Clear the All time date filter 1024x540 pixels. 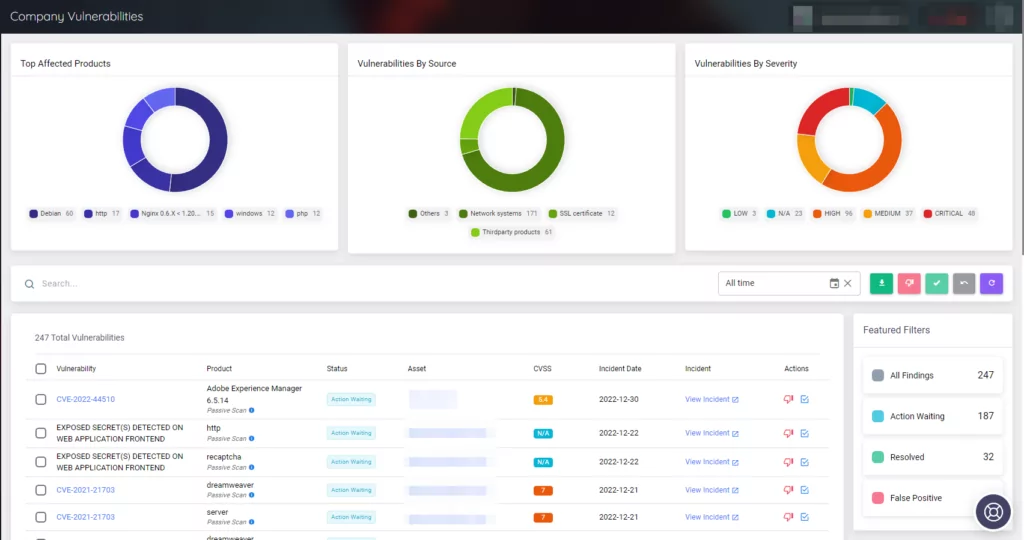coord(848,283)
